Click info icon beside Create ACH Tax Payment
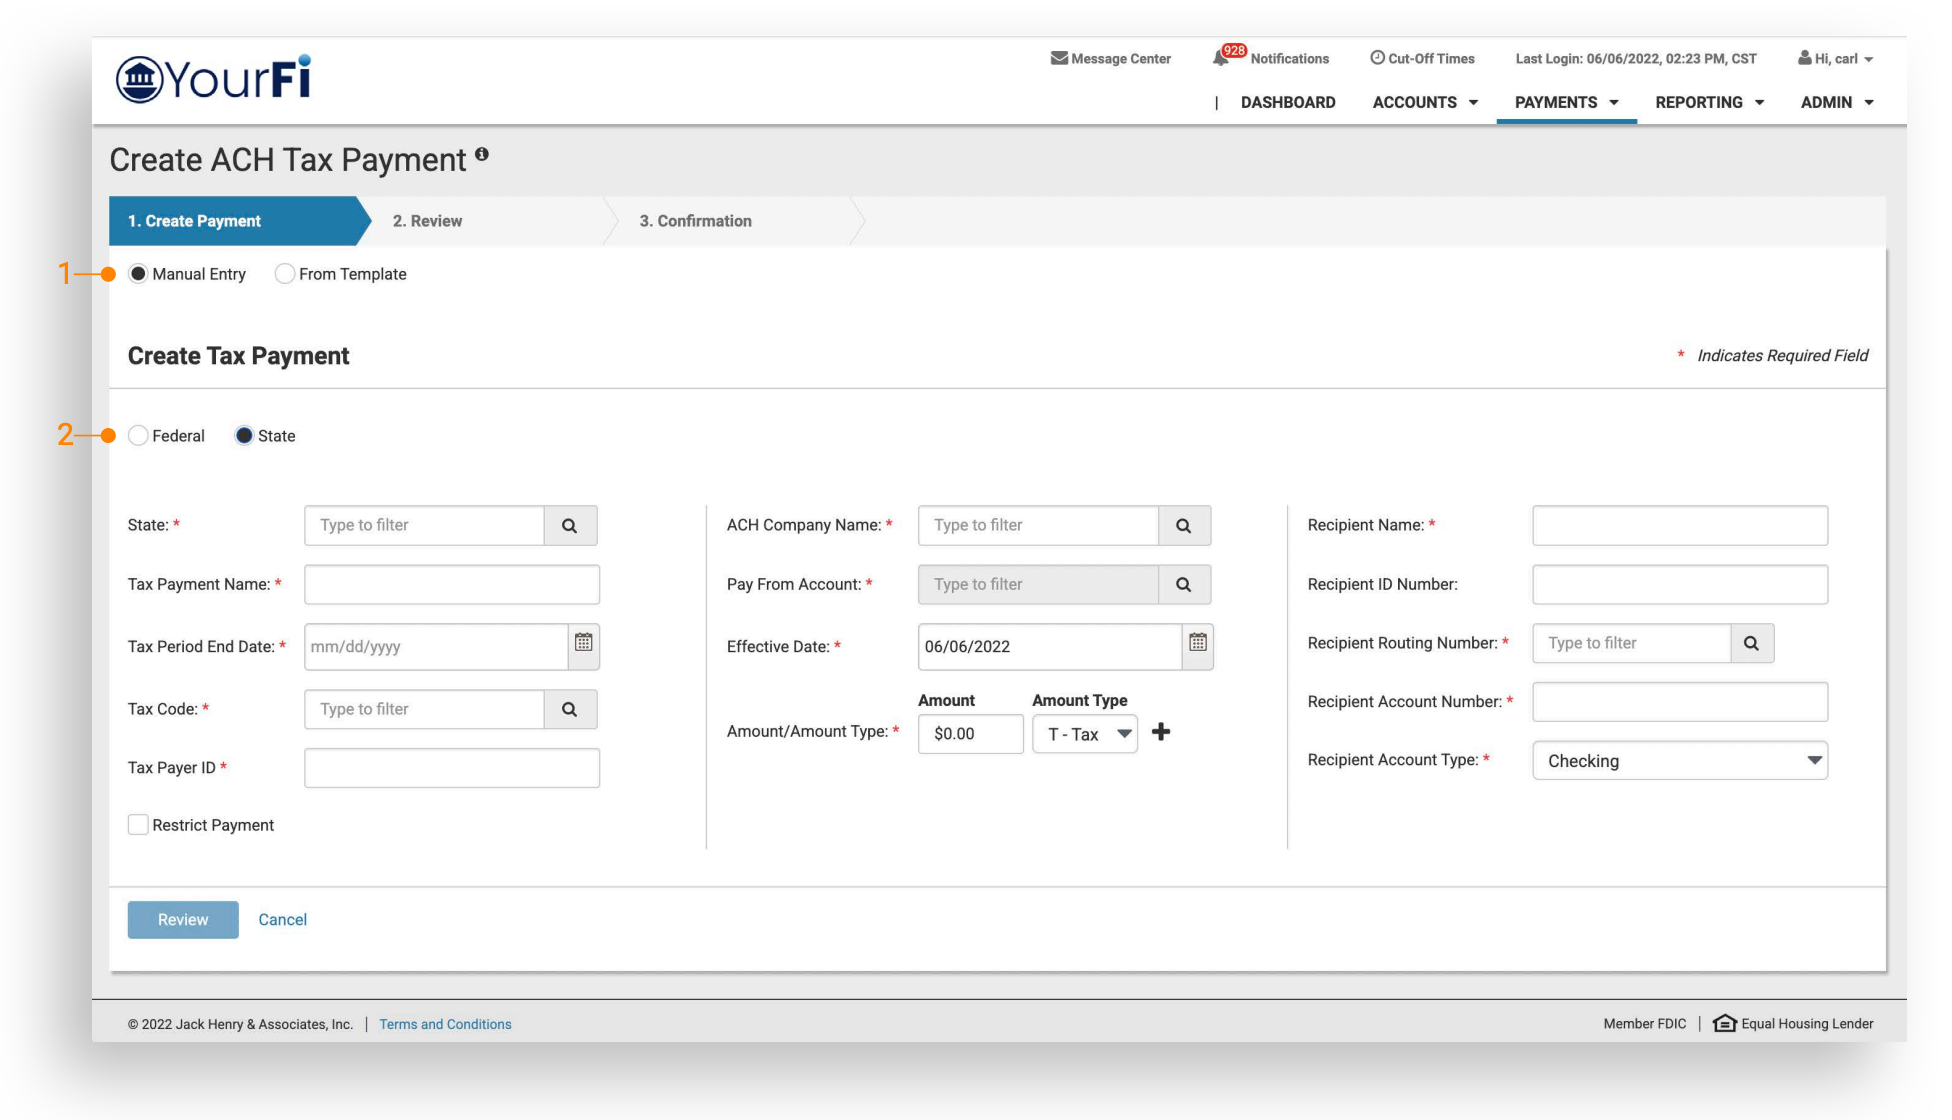Viewport: 1952px width, 1120px height. click(x=482, y=154)
